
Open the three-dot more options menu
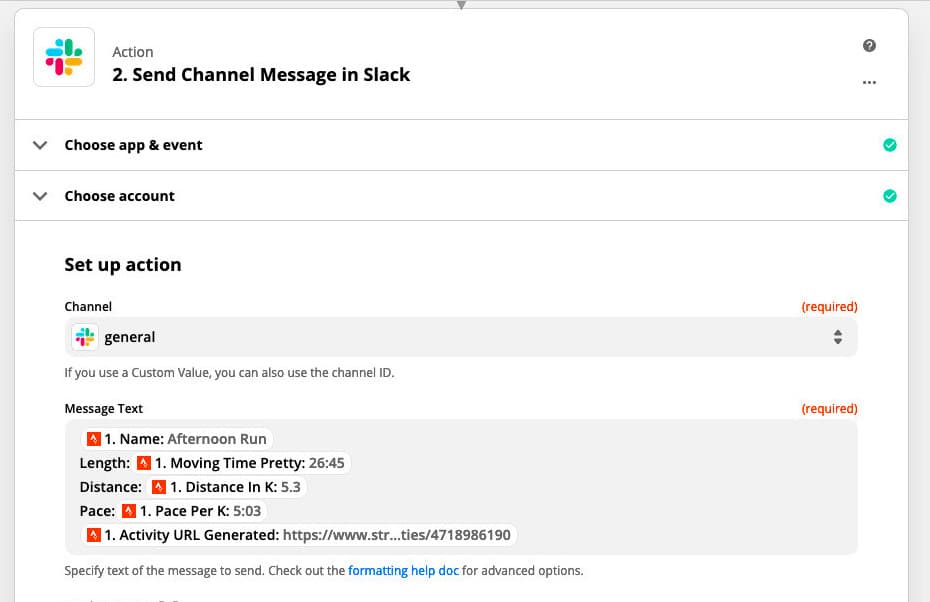tap(869, 82)
